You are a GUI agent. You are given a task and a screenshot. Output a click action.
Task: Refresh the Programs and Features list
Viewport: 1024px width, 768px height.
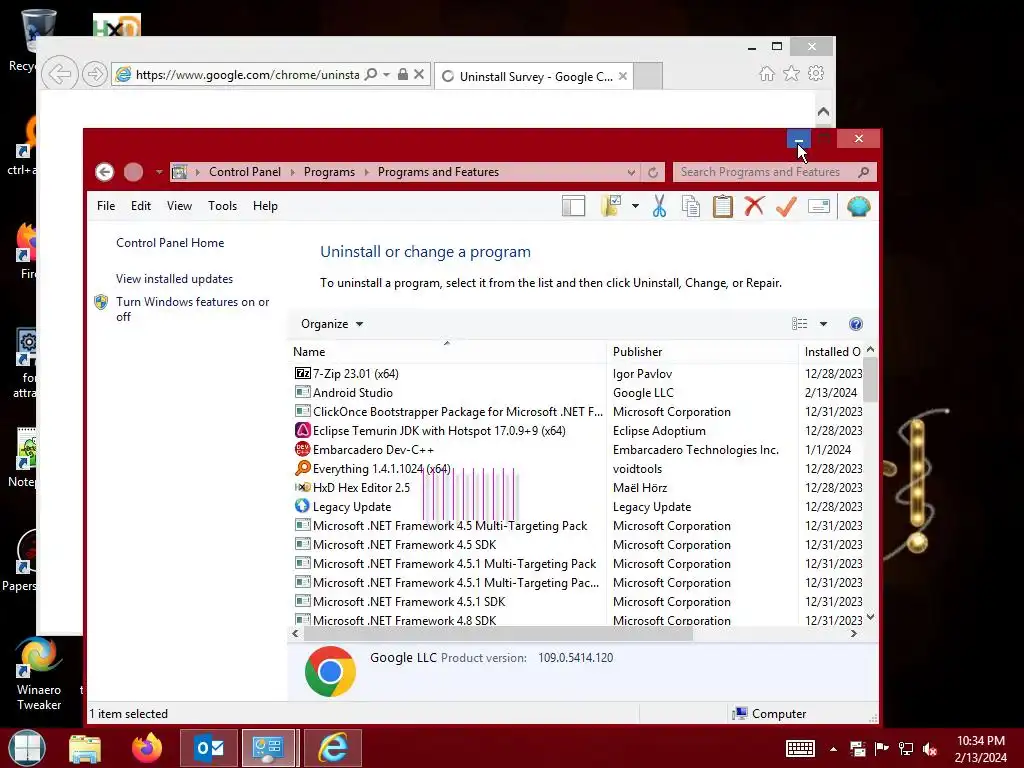(652, 172)
